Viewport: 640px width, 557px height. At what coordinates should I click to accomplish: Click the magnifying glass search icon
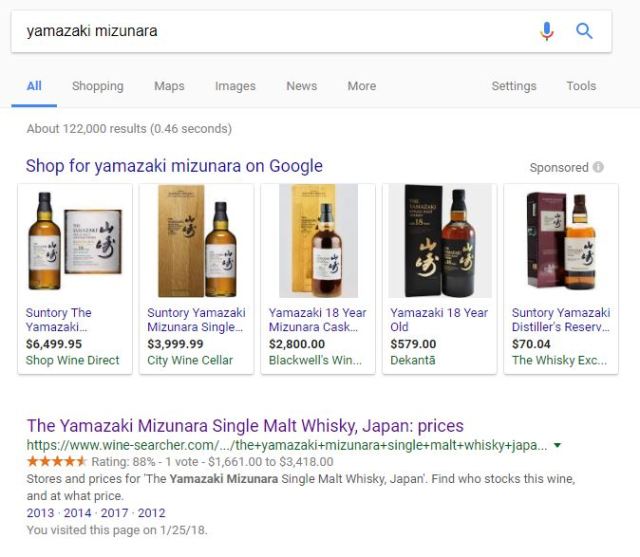[584, 31]
